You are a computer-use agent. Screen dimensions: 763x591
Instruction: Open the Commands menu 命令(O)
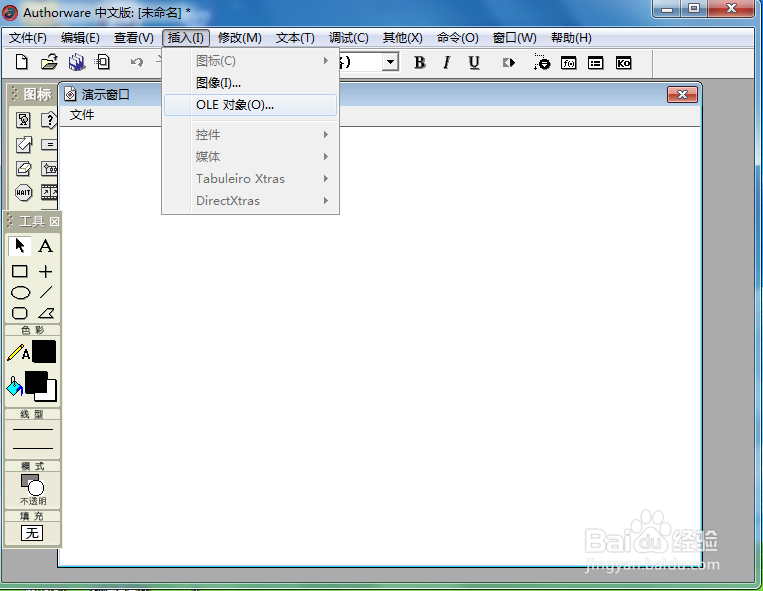click(457, 38)
